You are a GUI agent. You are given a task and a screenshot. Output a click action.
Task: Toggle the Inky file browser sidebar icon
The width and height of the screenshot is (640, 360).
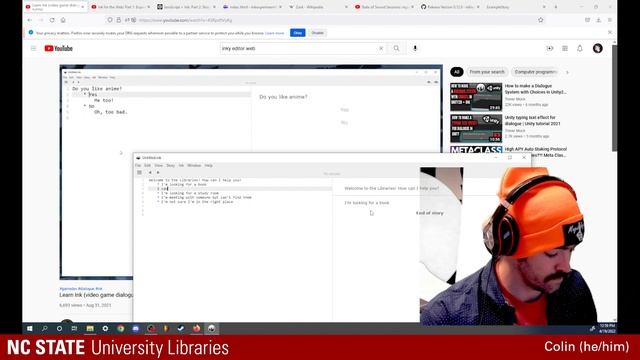tap(139, 173)
